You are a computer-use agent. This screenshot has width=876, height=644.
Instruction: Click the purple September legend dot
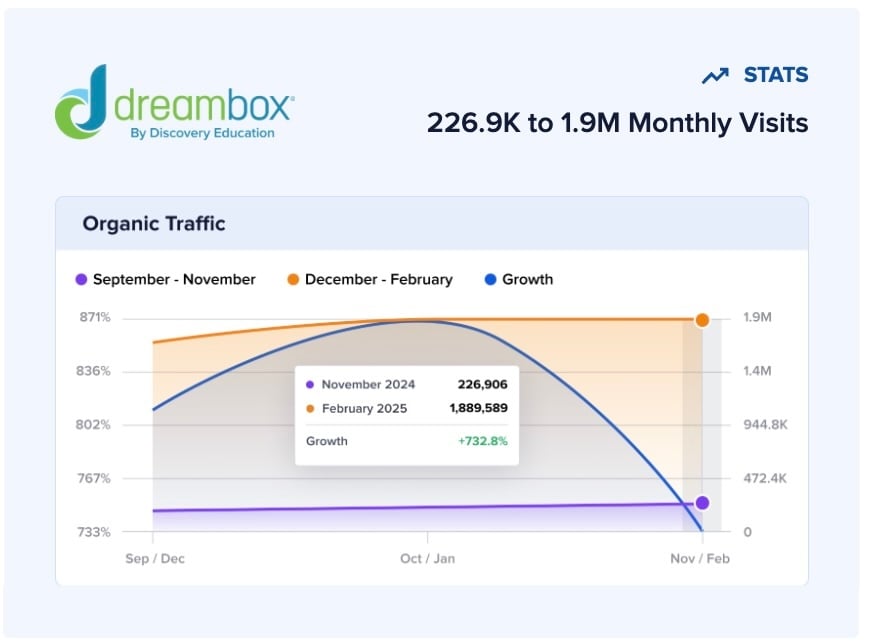coord(80,280)
